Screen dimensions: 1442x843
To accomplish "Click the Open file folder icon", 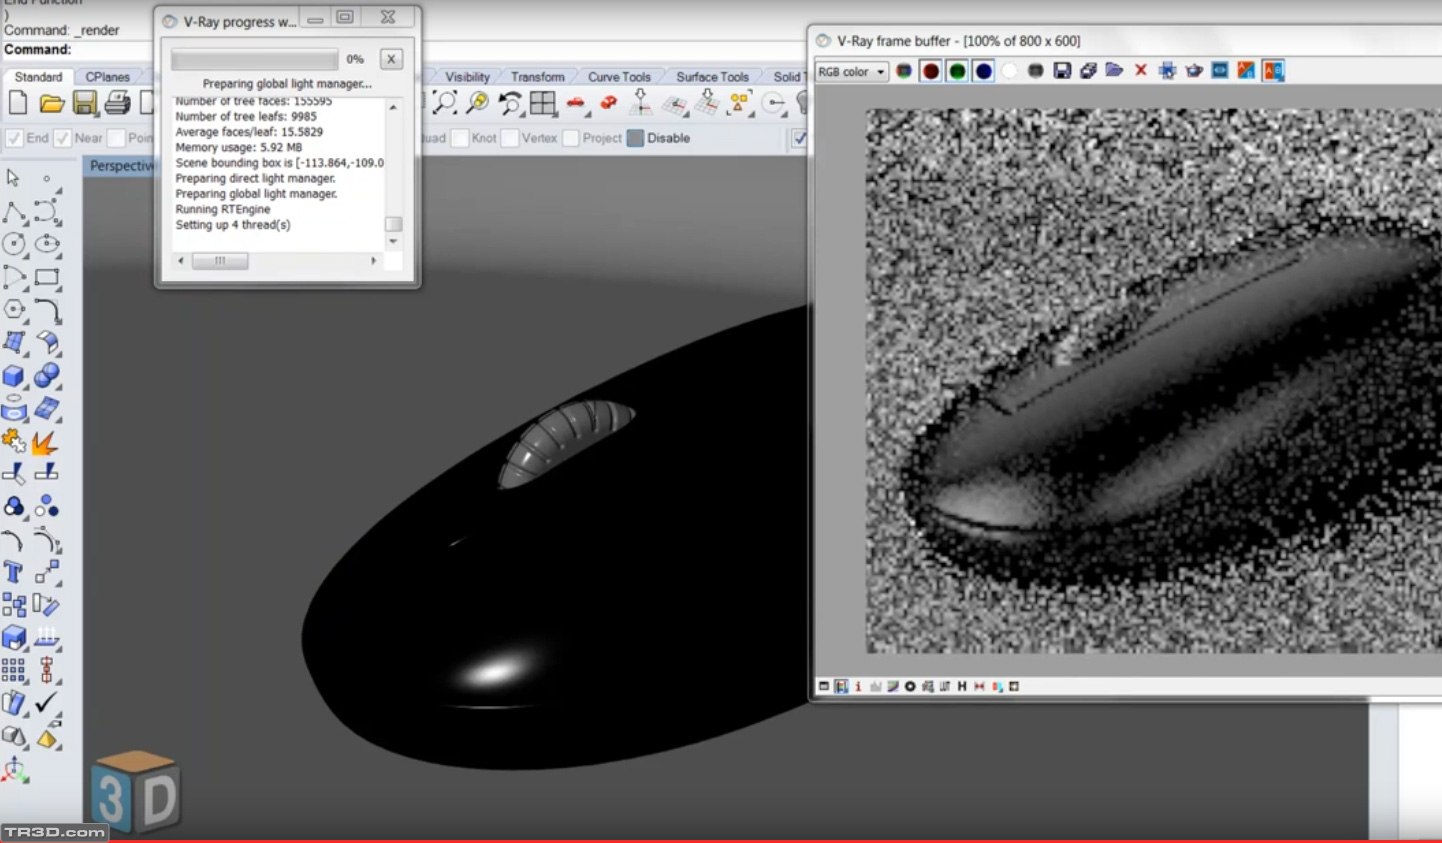I will [51, 103].
